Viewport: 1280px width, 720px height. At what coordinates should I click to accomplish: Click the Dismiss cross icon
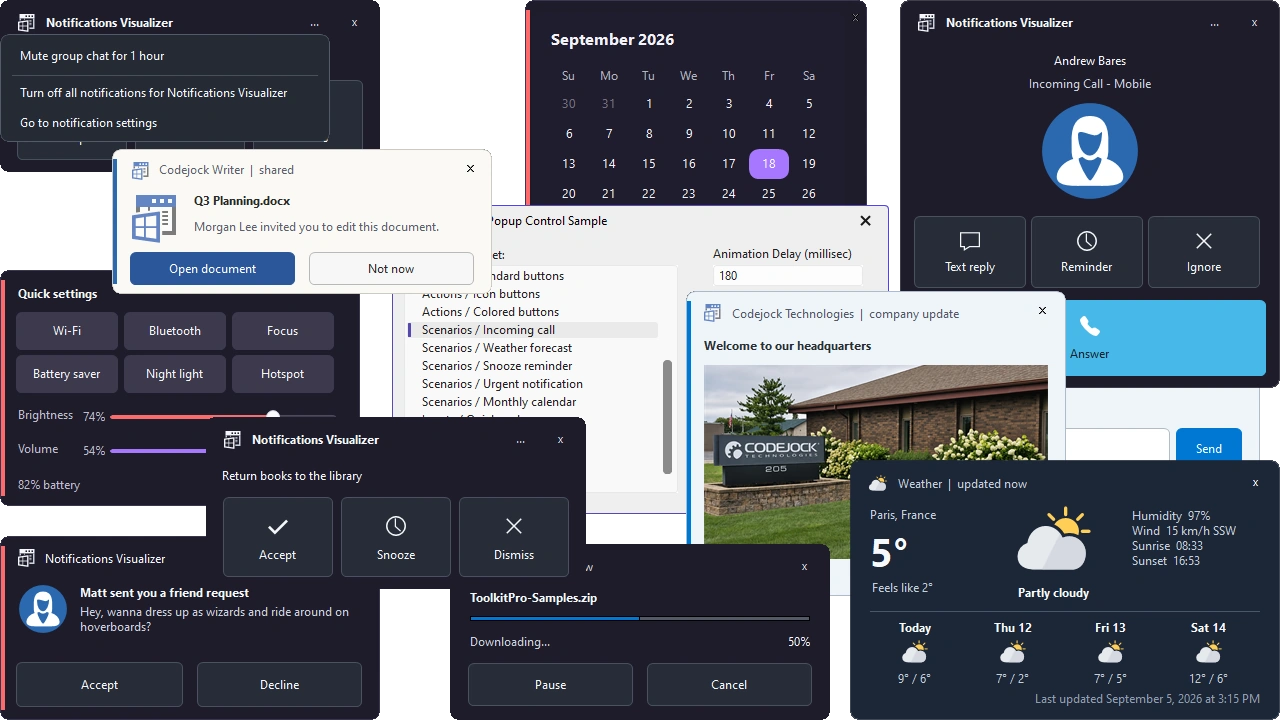514,526
